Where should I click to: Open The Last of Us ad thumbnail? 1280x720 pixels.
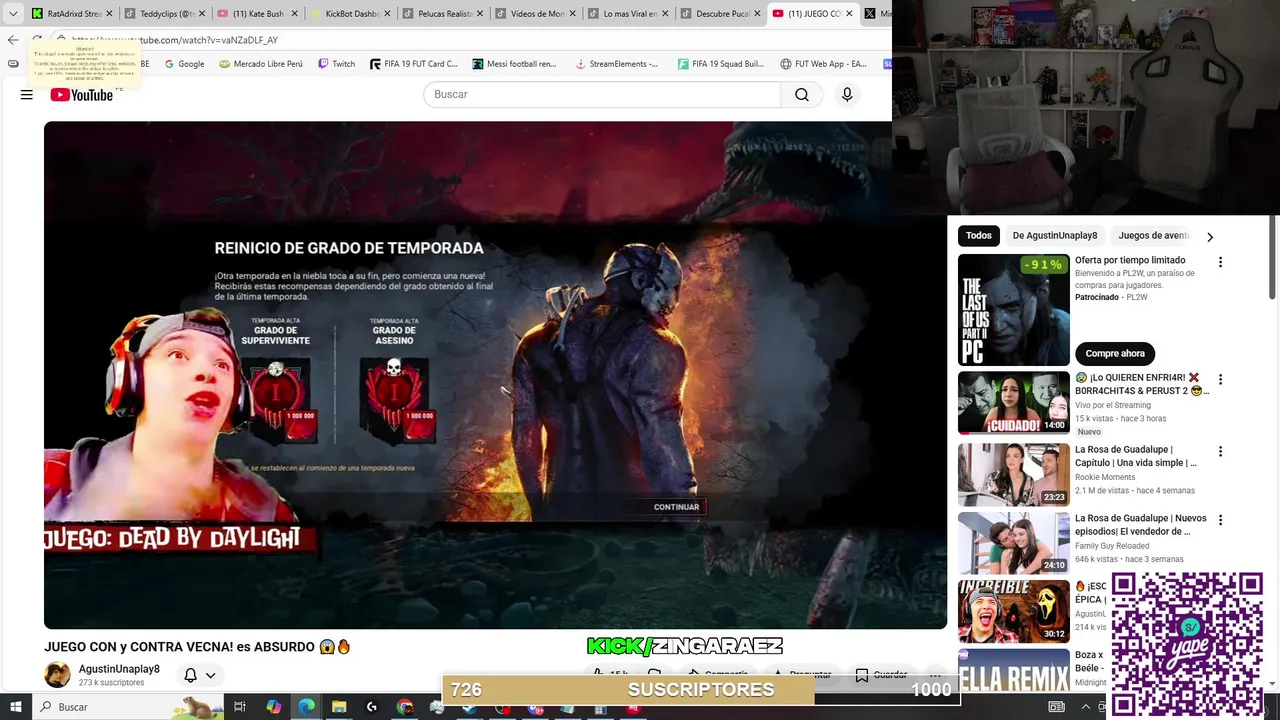1014,310
